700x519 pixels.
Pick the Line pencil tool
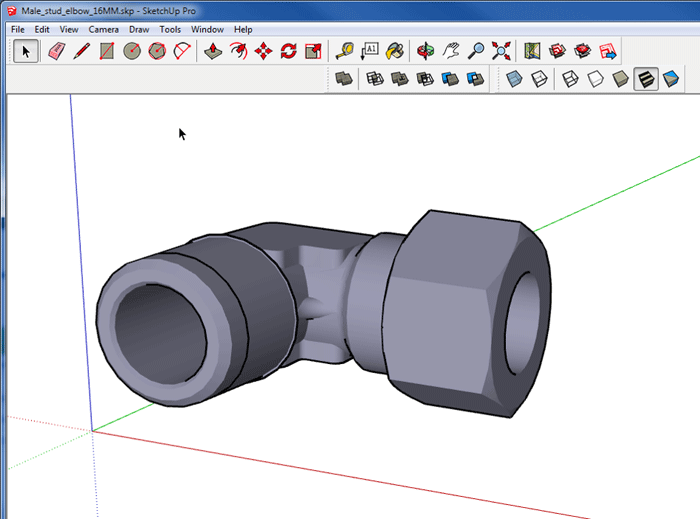tap(81, 50)
